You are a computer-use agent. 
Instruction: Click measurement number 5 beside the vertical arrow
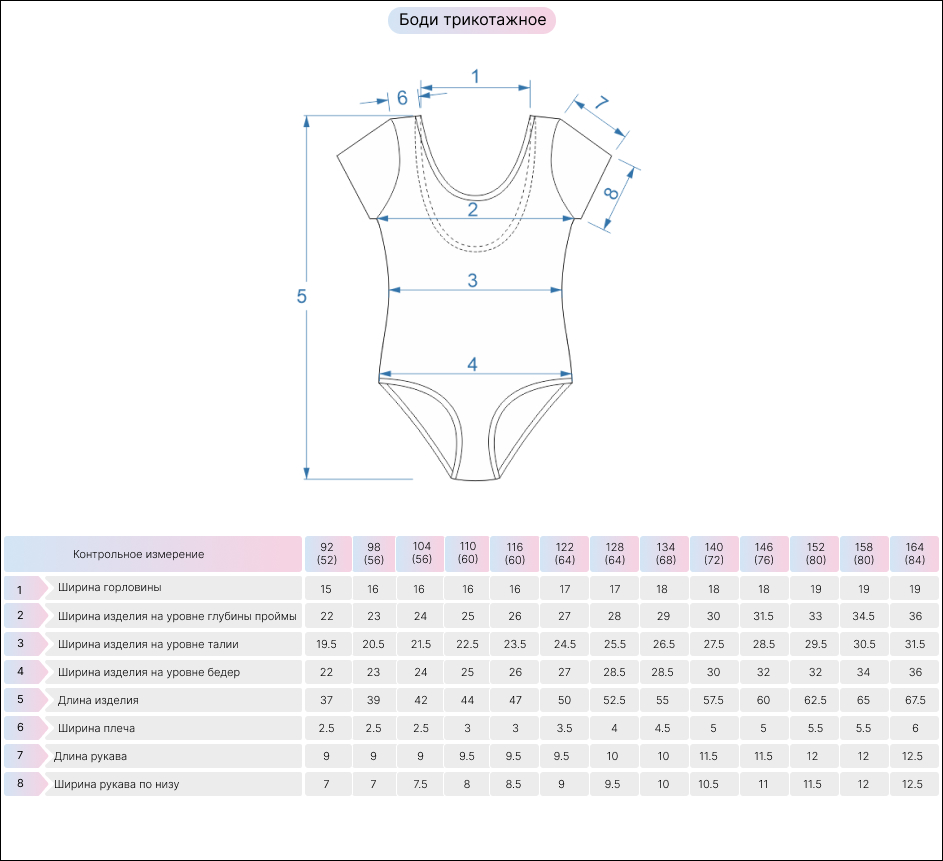point(301,297)
